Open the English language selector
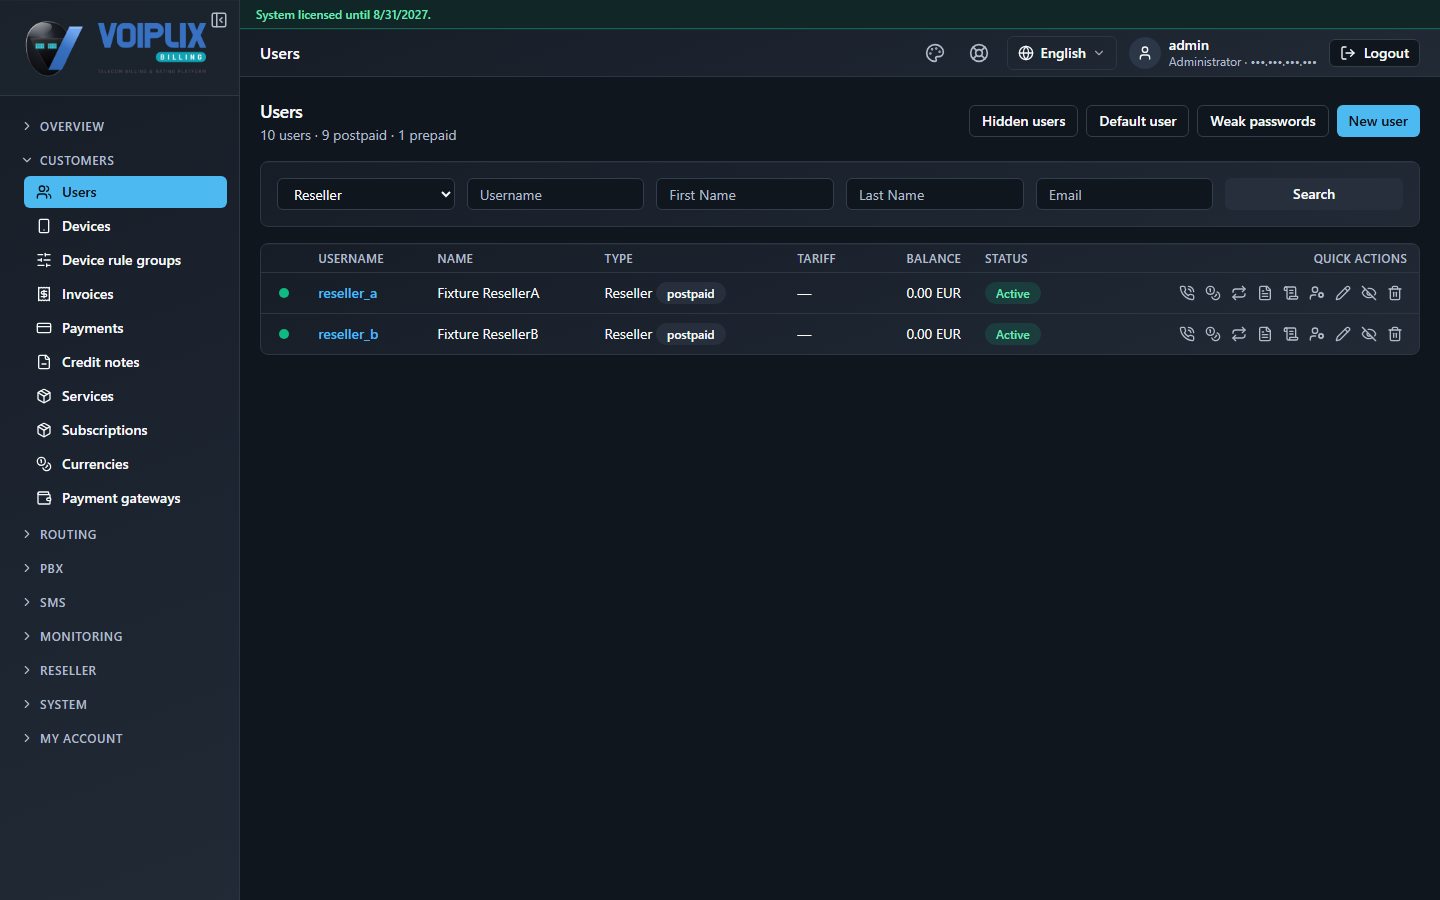1440x900 pixels. (1061, 53)
